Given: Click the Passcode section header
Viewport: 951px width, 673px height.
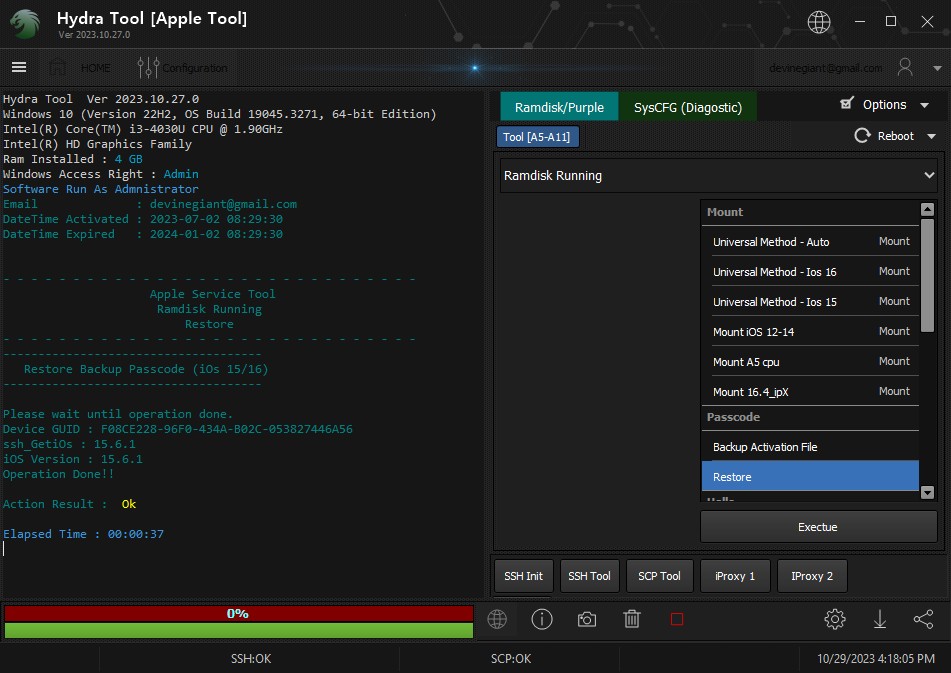Looking at the screenshot, I should tap(810, 417).
